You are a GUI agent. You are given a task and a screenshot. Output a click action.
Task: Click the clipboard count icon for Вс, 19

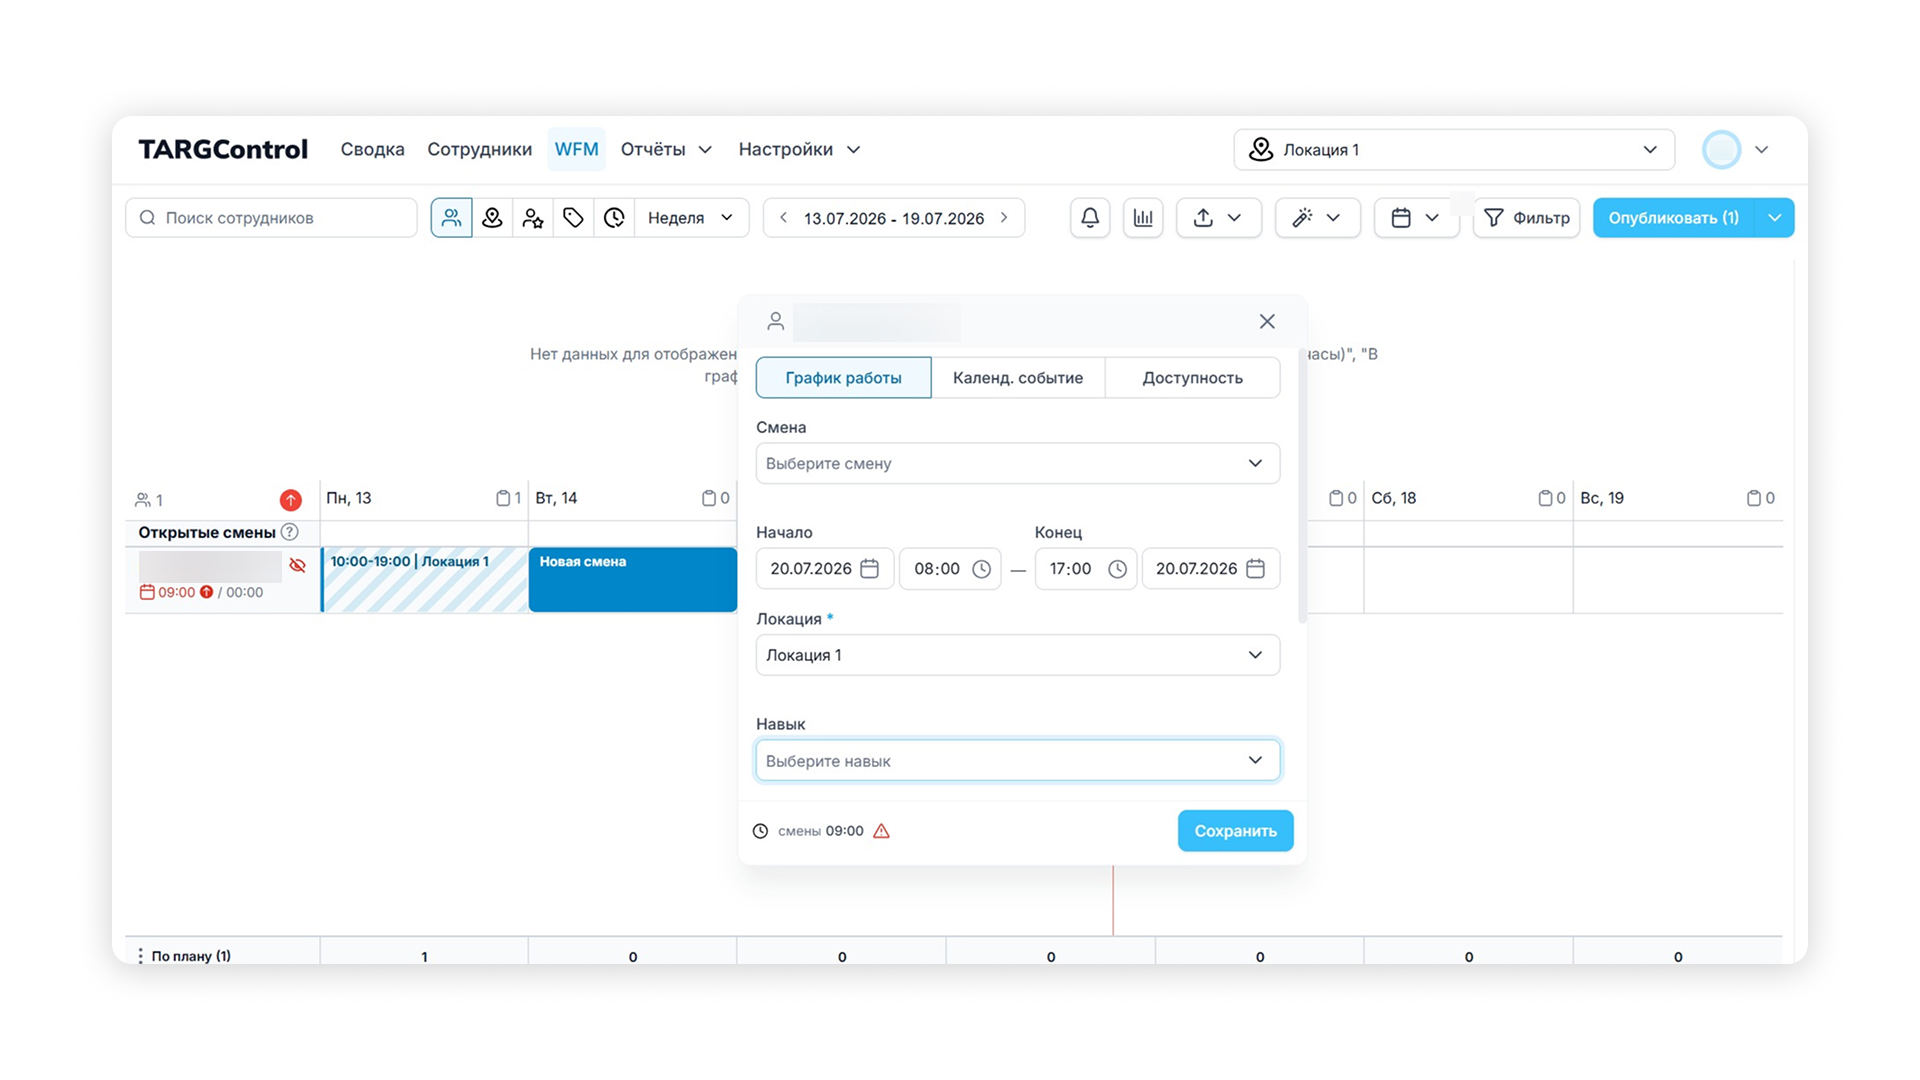pyautogui.click(x=1753, y=498)
